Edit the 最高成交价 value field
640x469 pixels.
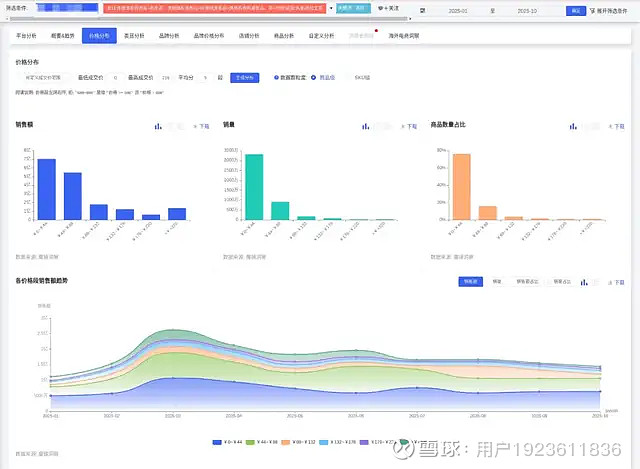pyautogui.click(x=165, y=78)
